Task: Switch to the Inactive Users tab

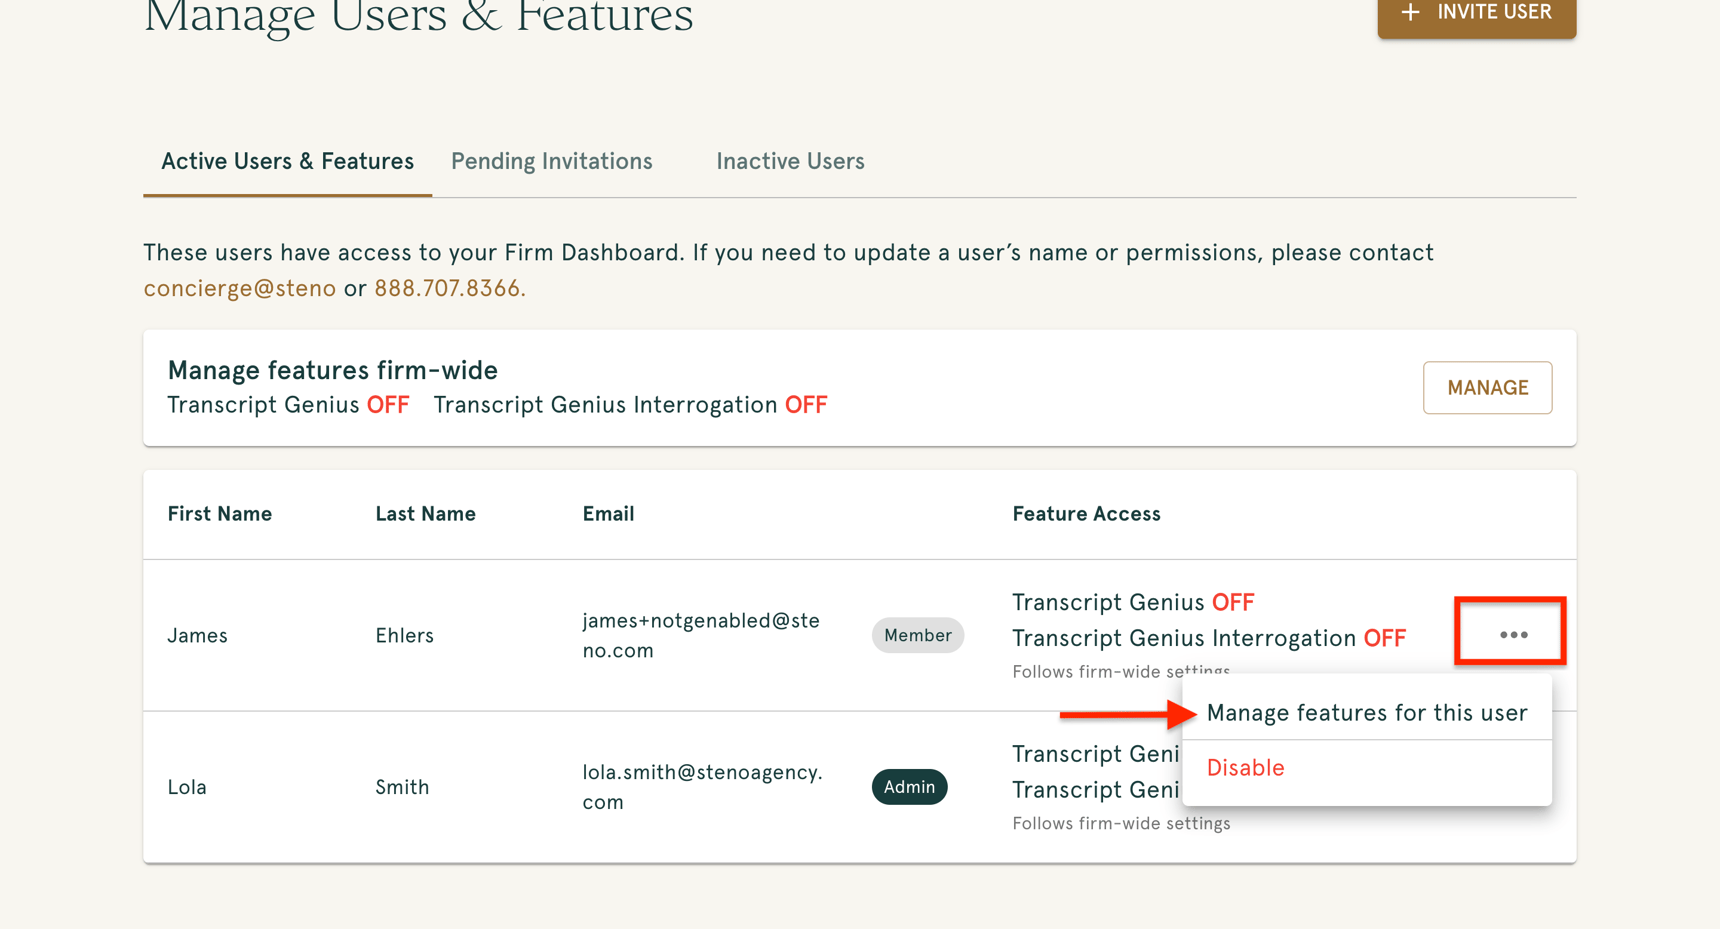Action: pos(789,160)
